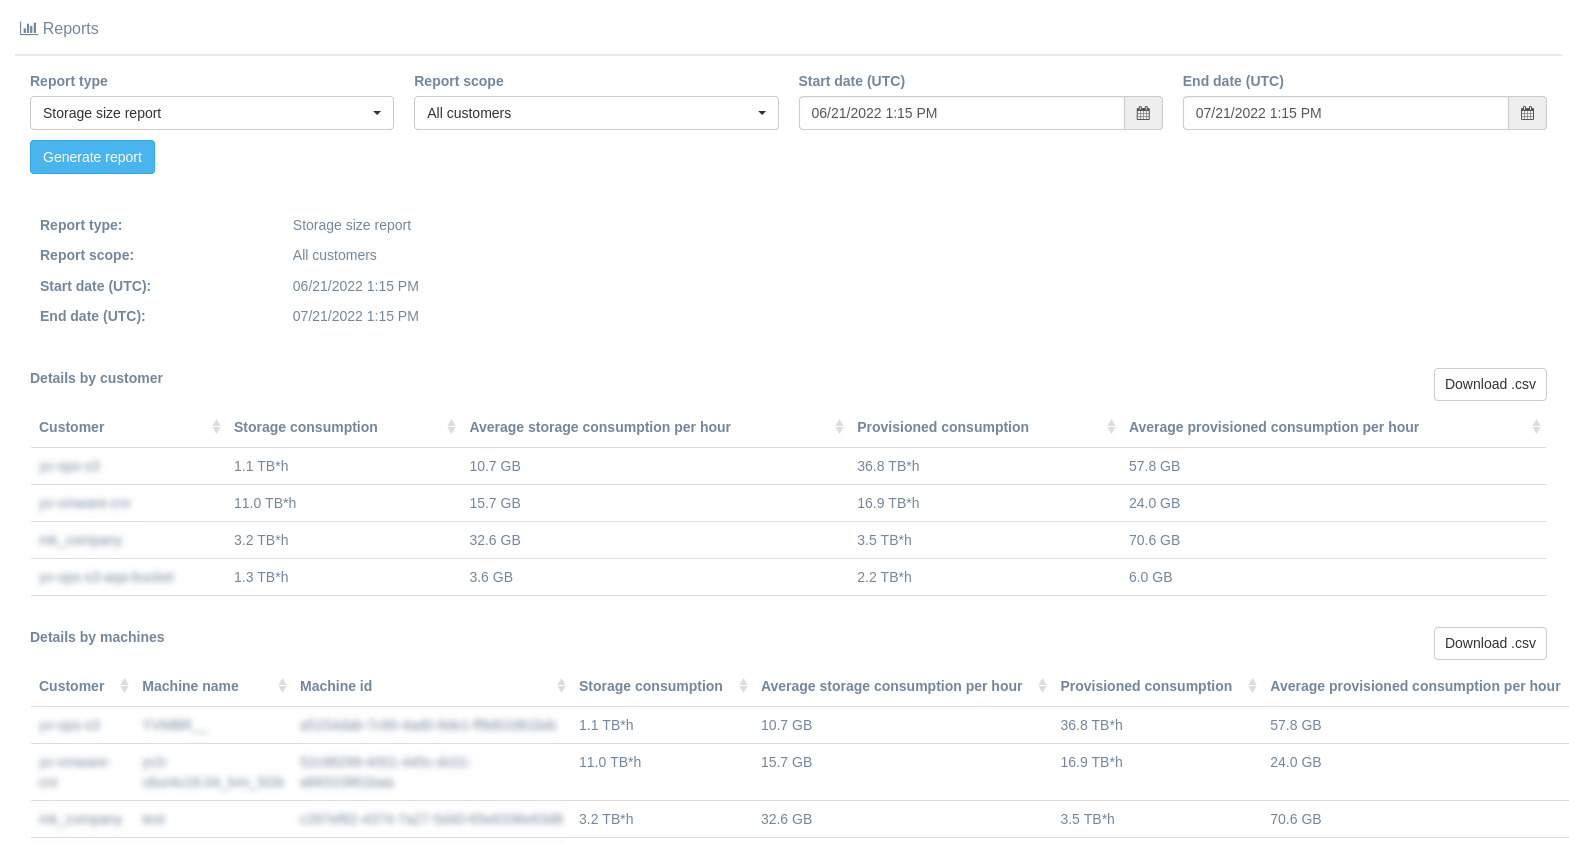Image resolution: width=1569 pixels, height=843 pixels.
Task: Sort machines table by Storage consumption
Action: pyautogui.click(x=650, y=686)
